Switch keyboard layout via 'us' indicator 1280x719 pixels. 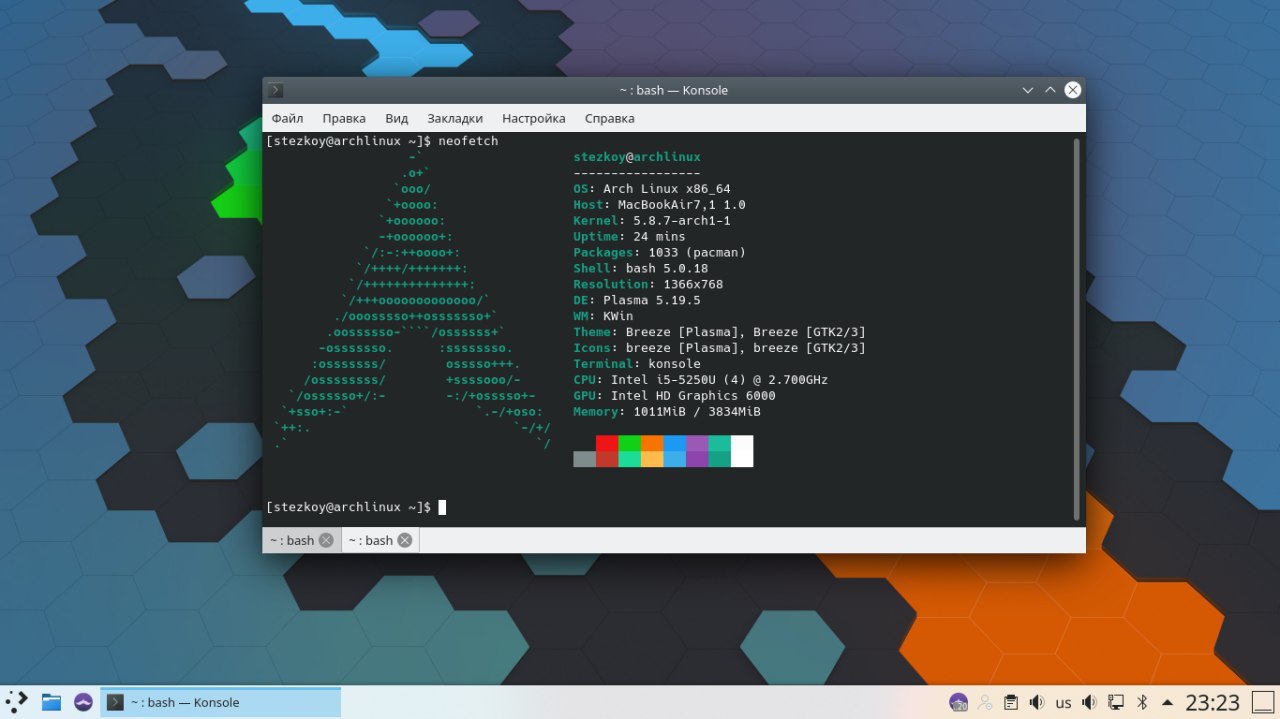click(x=1063, y=703)
